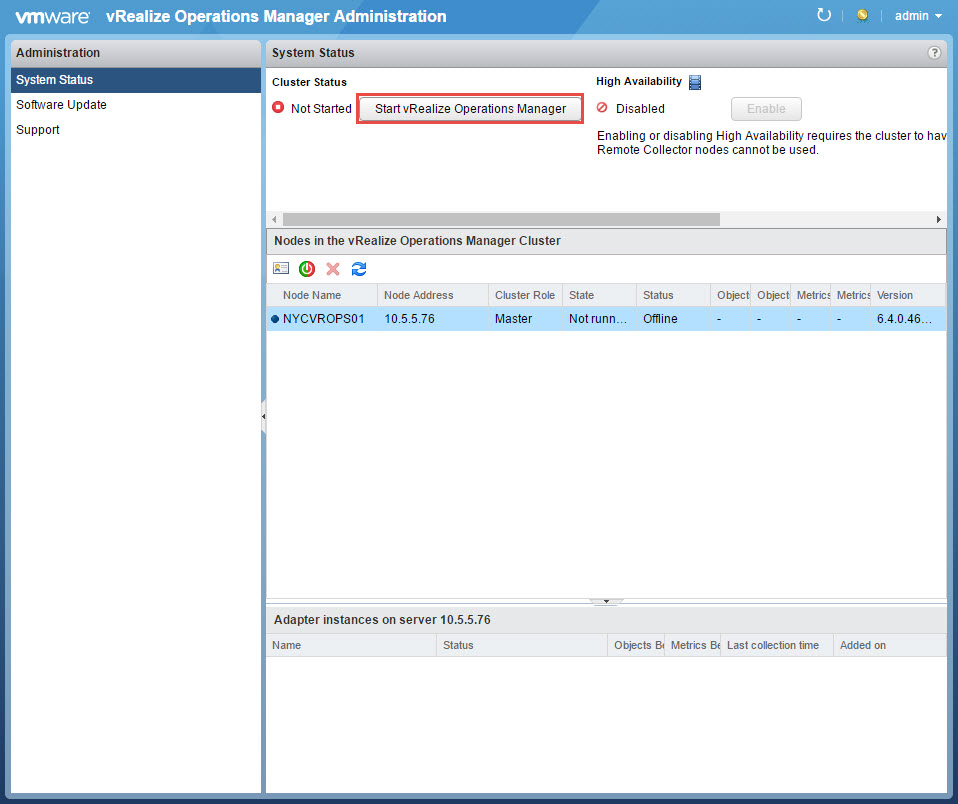Click the blue reload nodes icon
This screenshot has width=958, height=804.
click(359, 269)
